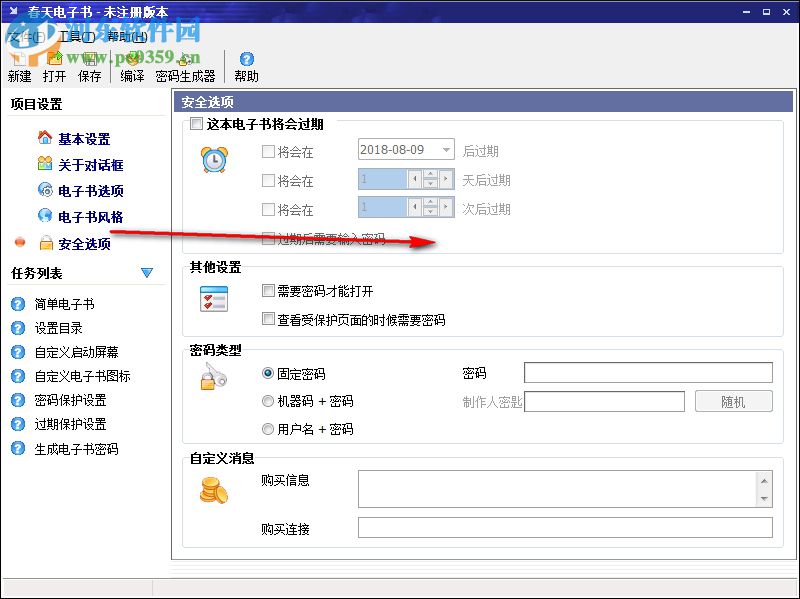Increase the 天后过期 days spinner value
800x599 pixels.
[x=431, y=174]
